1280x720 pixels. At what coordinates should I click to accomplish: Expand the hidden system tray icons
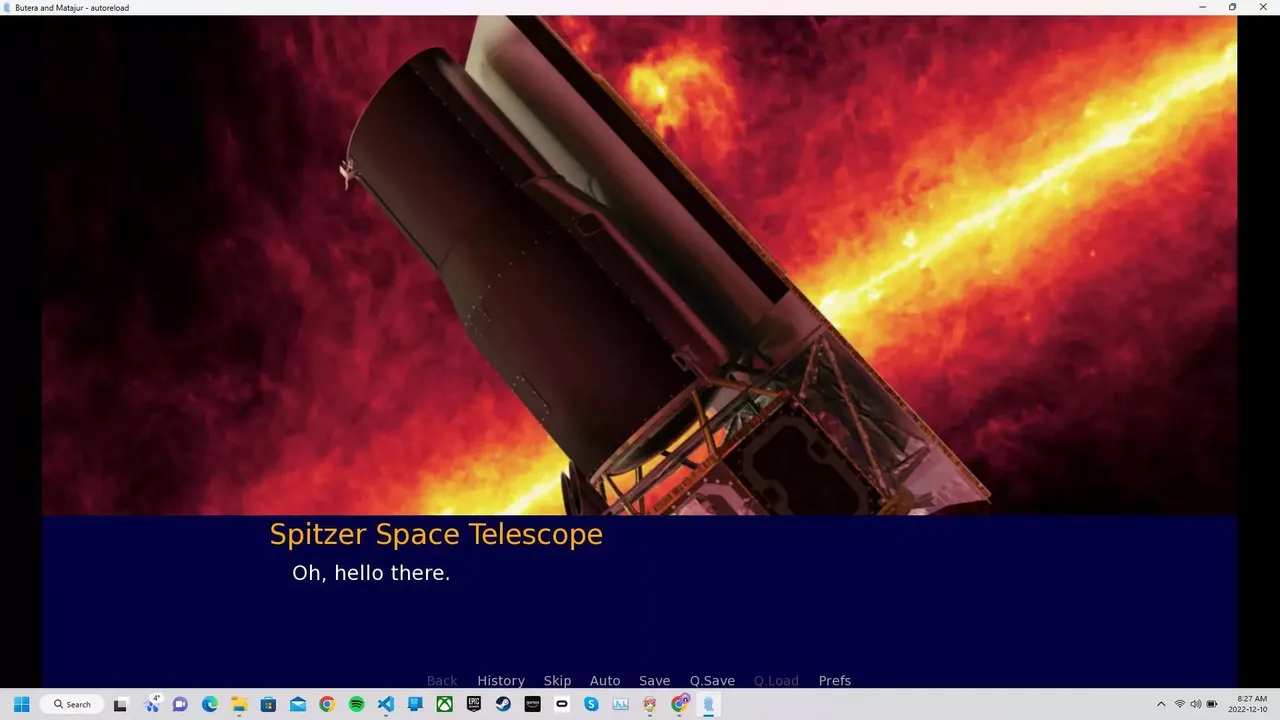1161,704
